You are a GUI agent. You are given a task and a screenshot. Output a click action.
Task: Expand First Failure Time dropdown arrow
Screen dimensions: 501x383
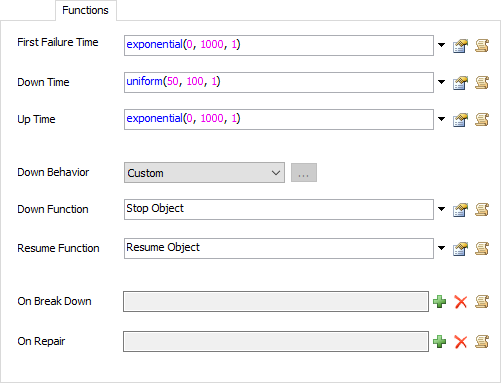(x=441, y=45)
